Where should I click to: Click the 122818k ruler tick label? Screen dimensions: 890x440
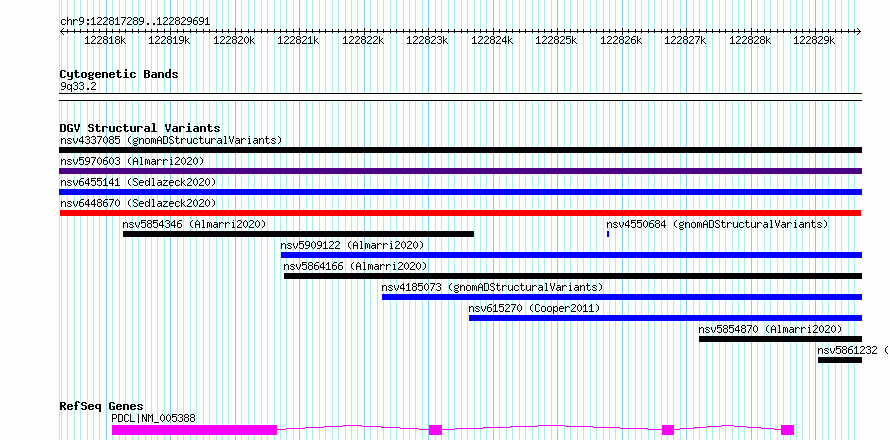[x=106, y=41]
